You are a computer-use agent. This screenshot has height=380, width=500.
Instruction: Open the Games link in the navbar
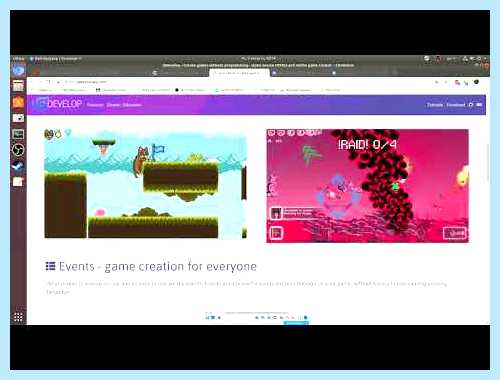point(113,105)
